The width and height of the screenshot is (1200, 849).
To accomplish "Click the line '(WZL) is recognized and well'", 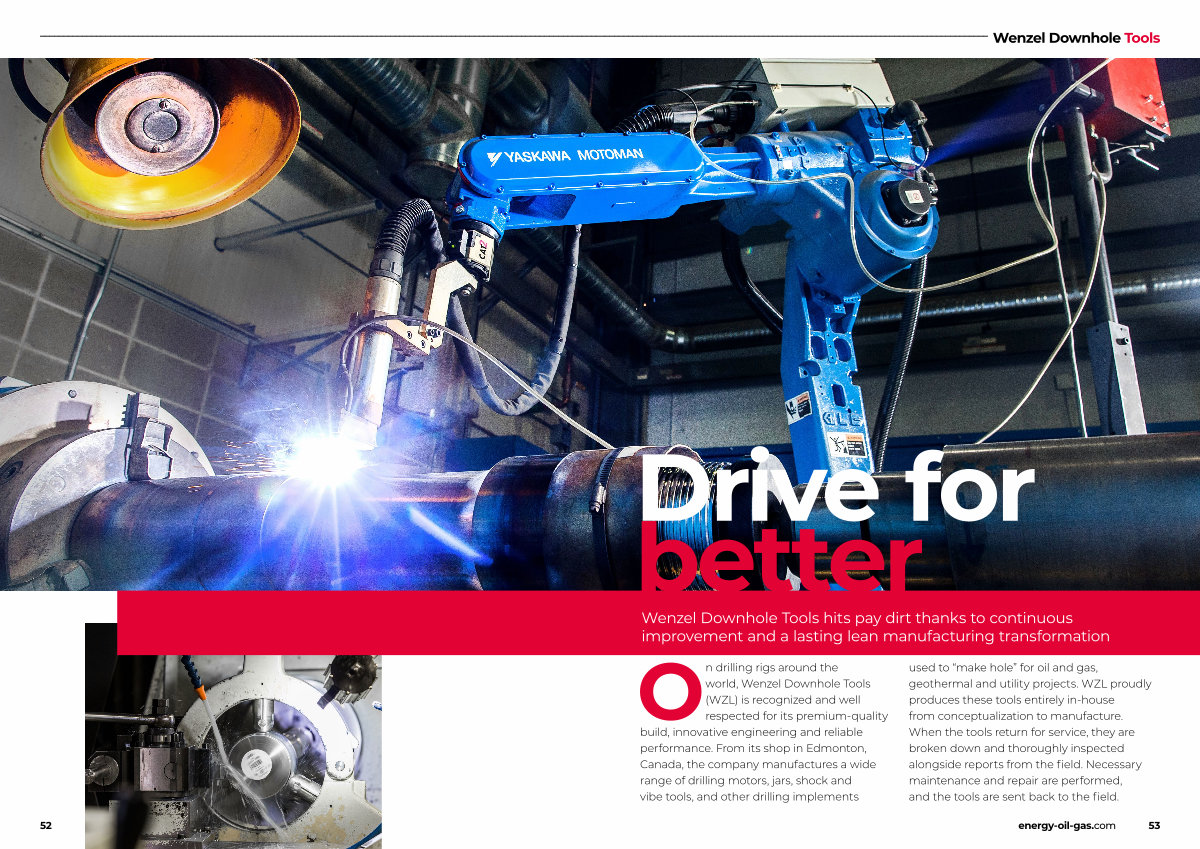I will tap(782, 700).
